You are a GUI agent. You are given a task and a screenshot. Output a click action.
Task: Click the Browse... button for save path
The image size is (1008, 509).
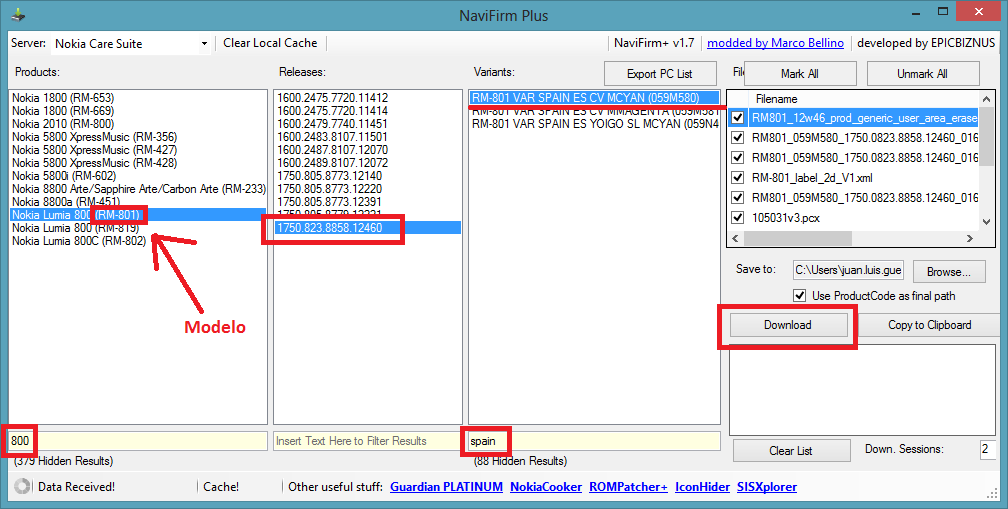point(948,272)
